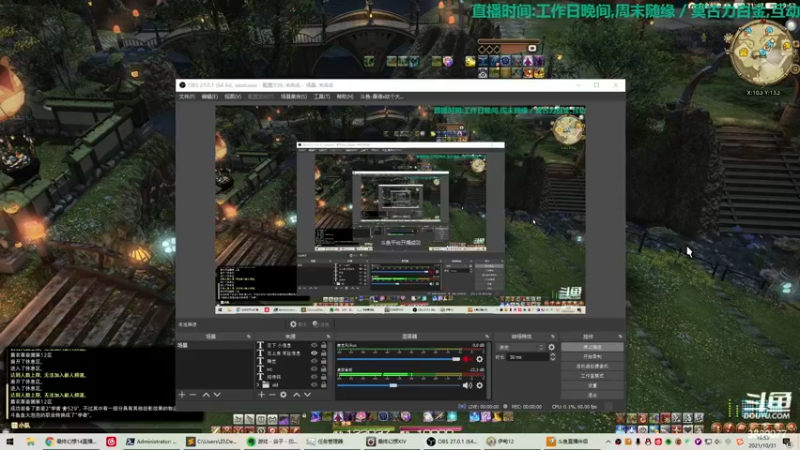Screen dimensions: 800x450
Task: Increase the transition duration with the up arrow
Action: [553, 355]
